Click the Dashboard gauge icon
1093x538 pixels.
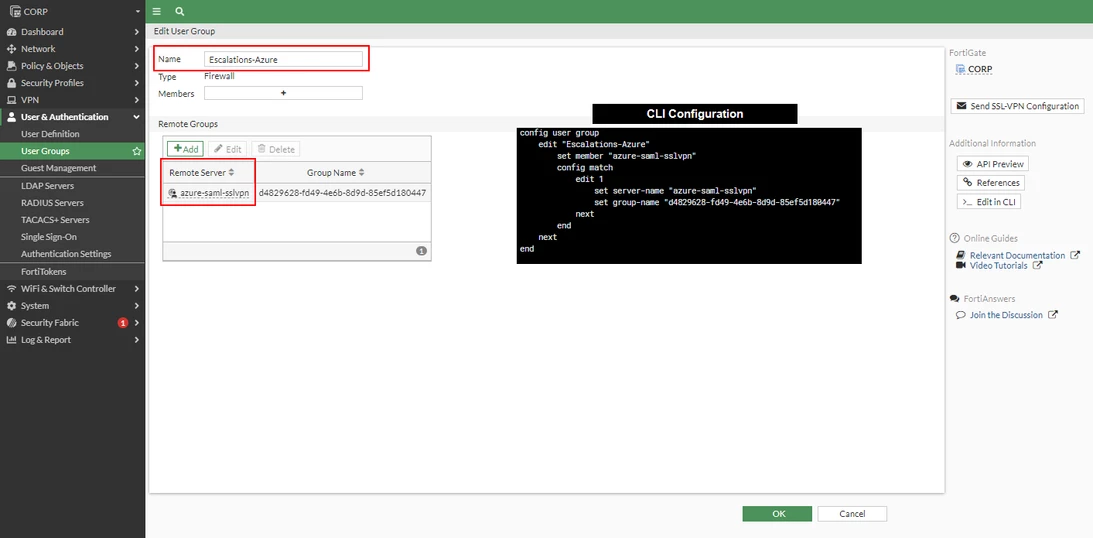pyautogui.click(x=11, y=32)
